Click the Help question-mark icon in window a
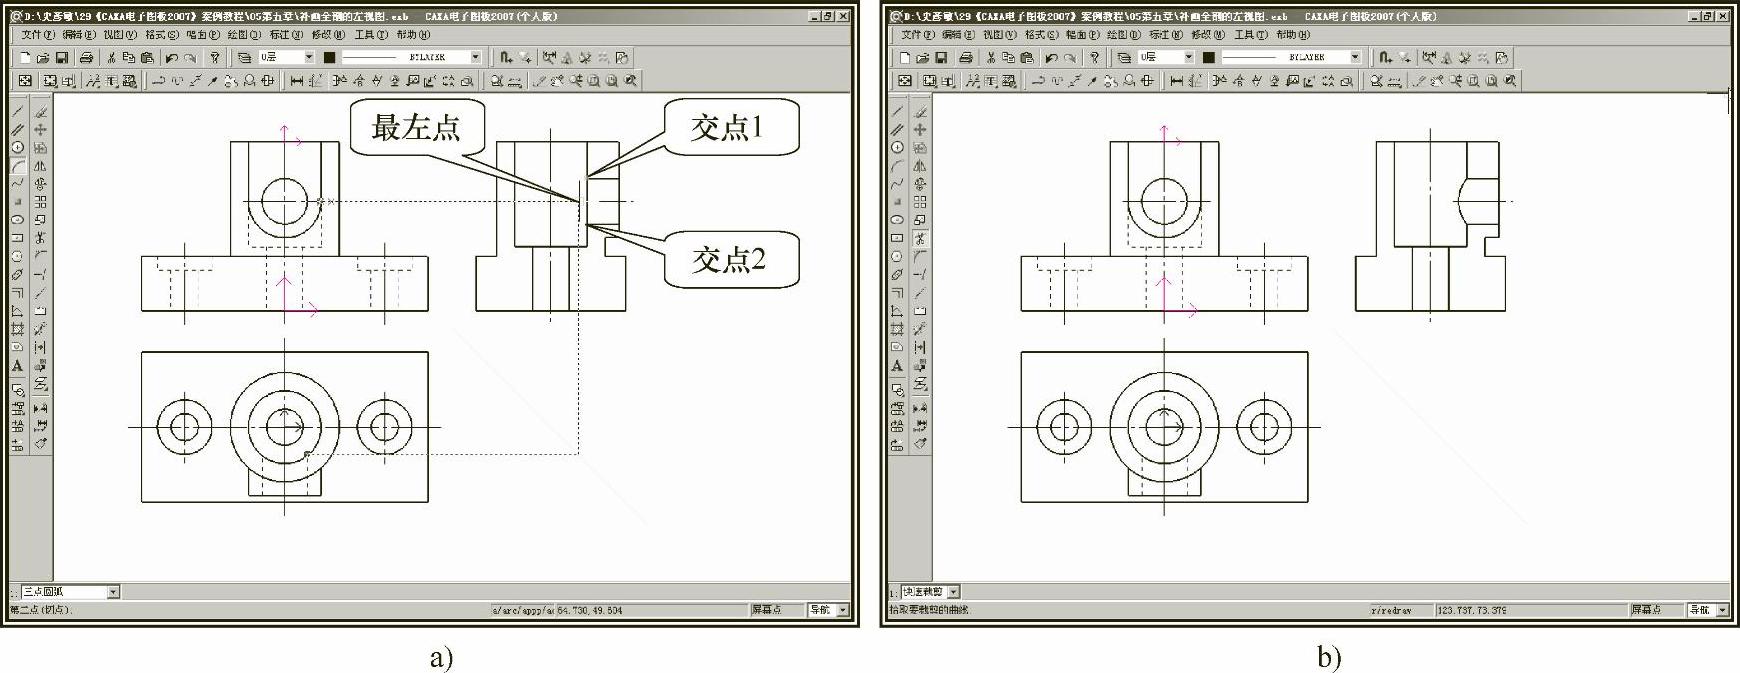This screenshot has height=673, width=1740. (214, 58)
